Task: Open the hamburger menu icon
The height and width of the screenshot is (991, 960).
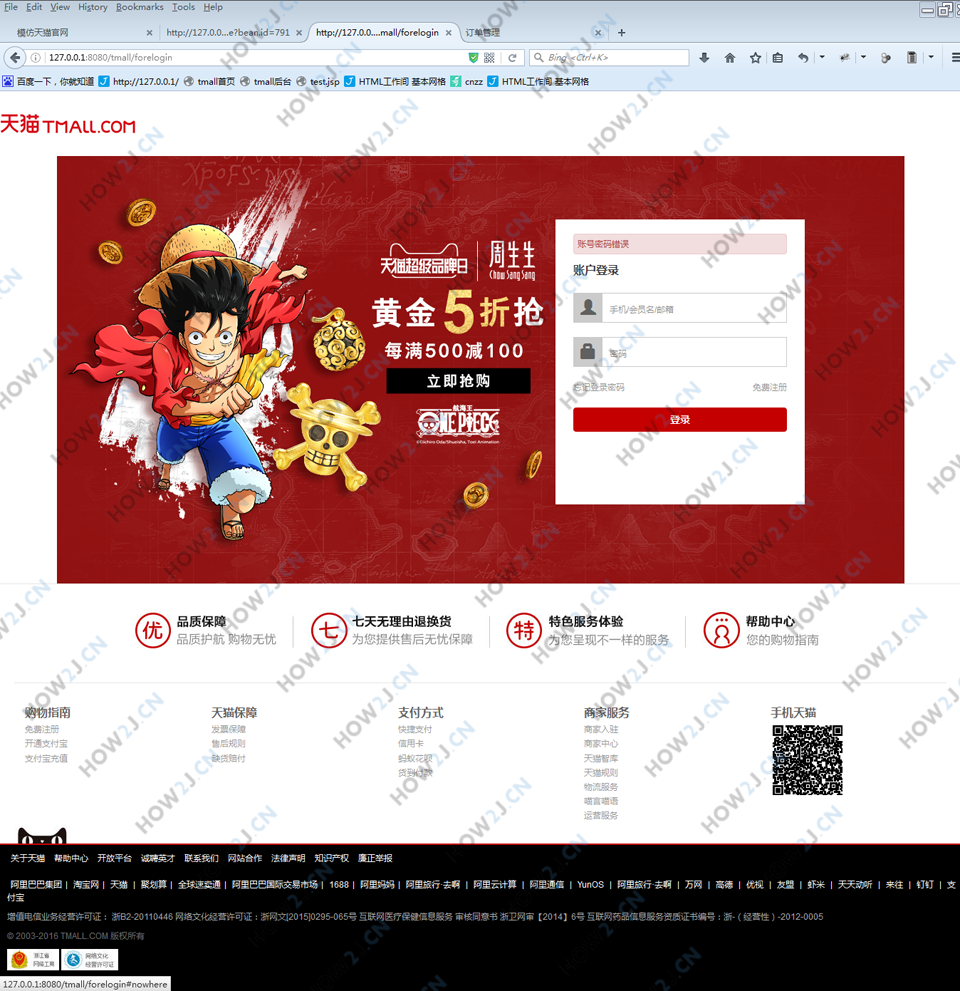Action: (x=955, y=58)
